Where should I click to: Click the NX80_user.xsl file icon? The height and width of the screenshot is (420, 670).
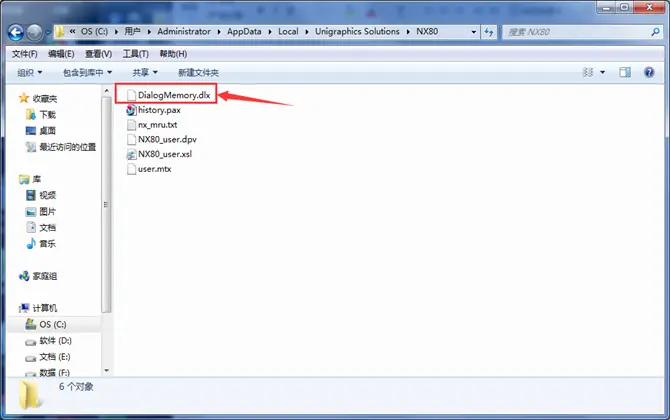point(131,154)
